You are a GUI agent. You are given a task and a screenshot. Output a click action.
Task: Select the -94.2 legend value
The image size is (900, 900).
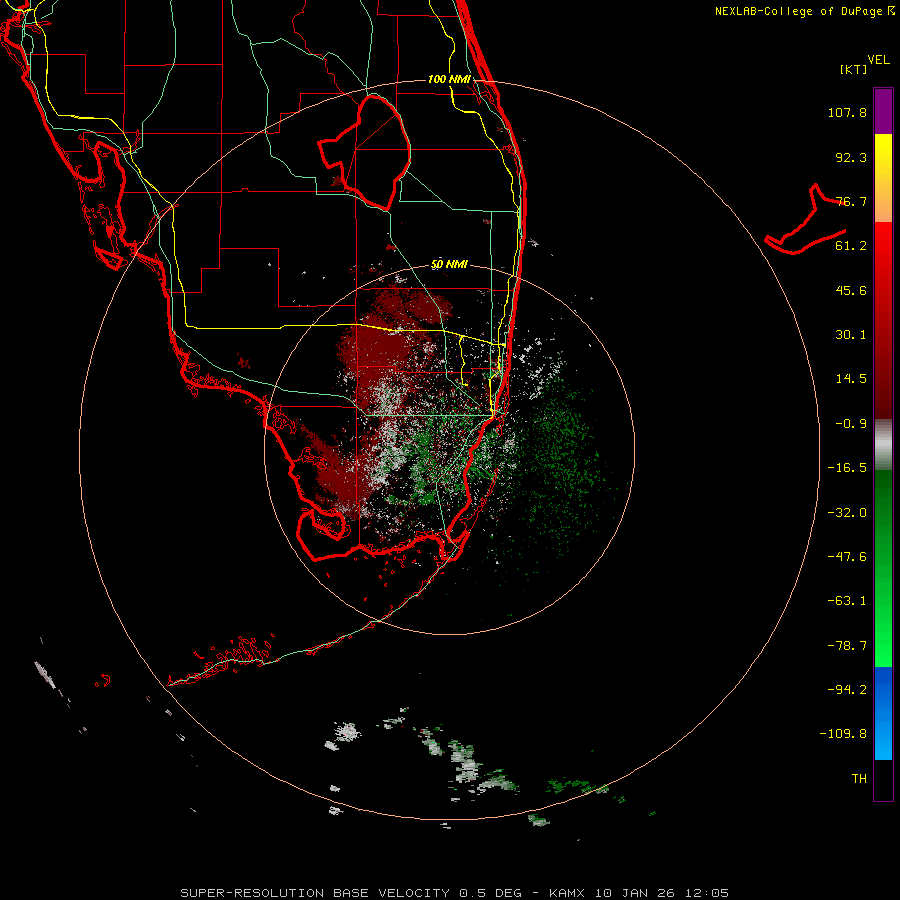[847, 689]
